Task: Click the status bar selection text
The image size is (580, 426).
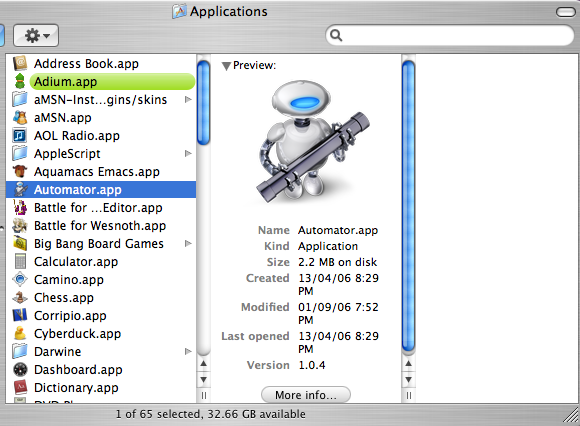Action: pos(210,414)
